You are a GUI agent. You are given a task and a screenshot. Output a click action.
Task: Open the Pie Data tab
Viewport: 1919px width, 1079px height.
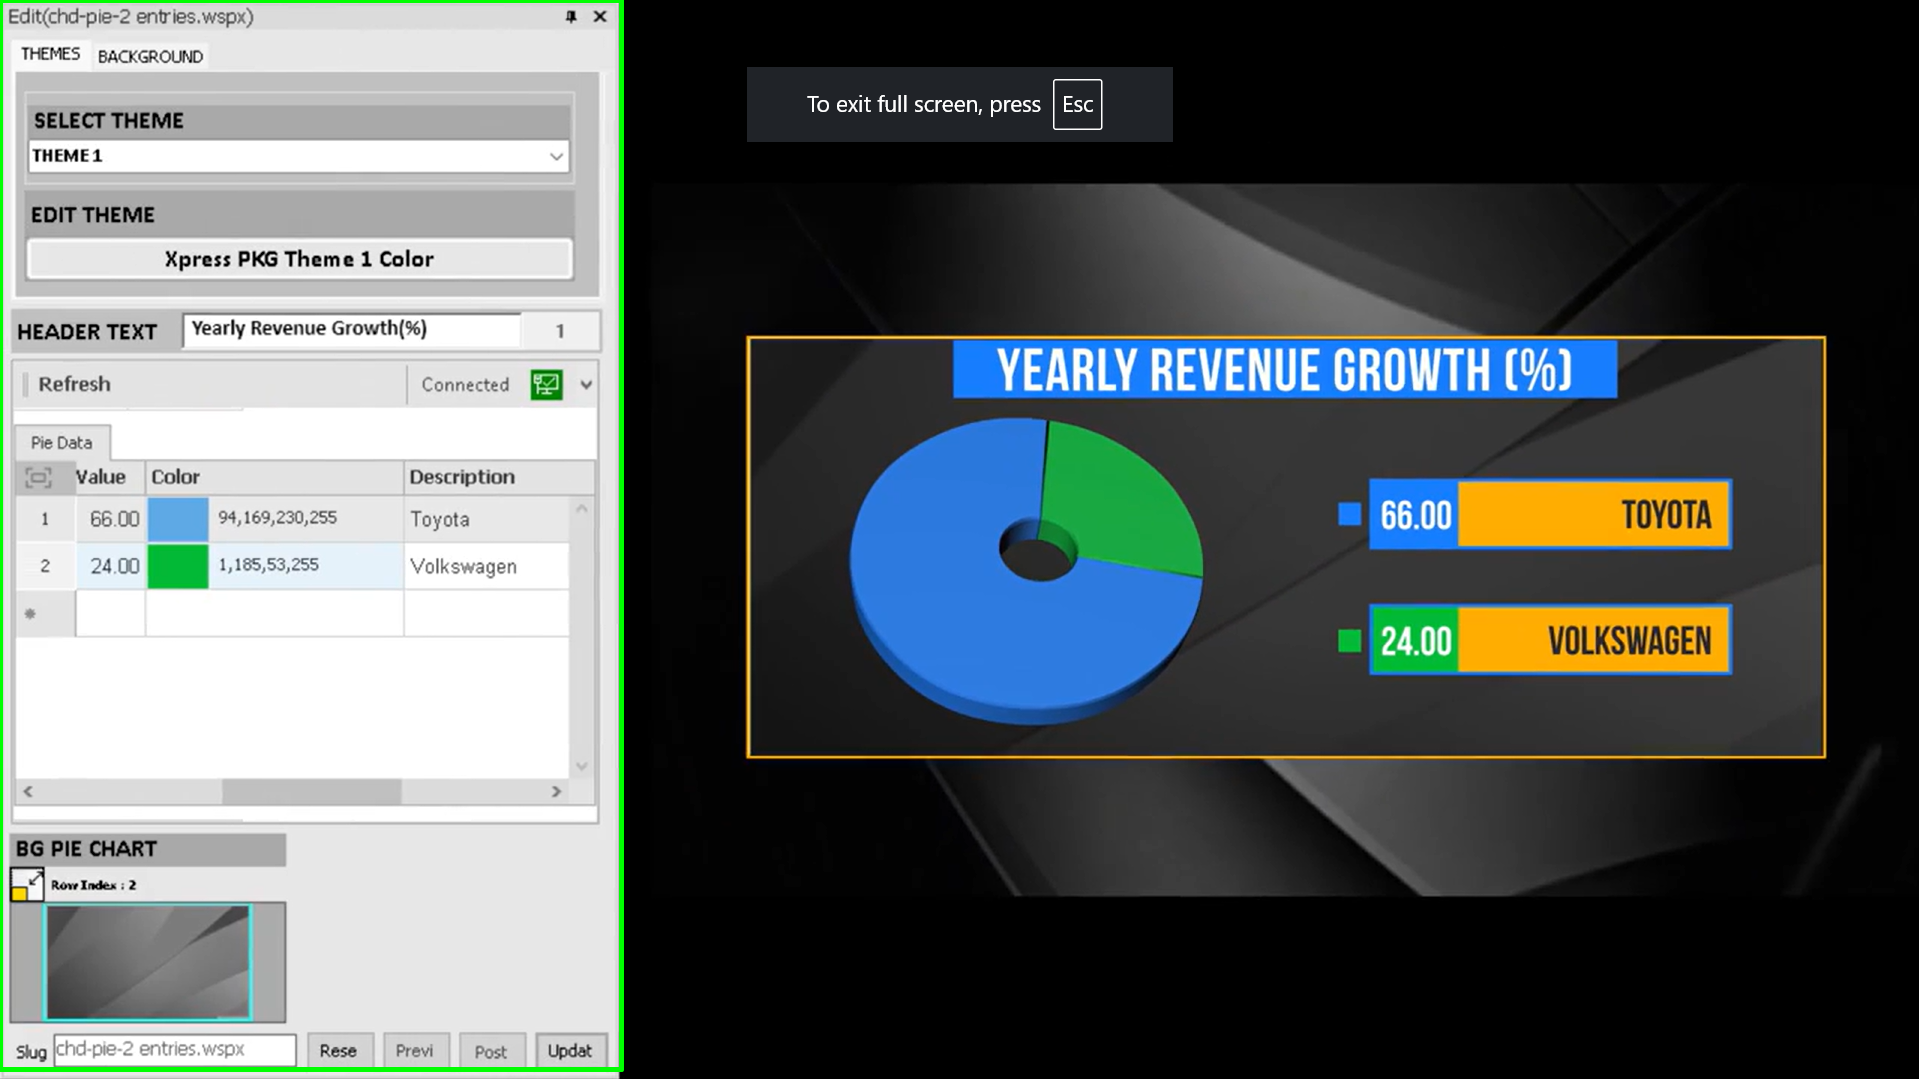coord(61,442)
